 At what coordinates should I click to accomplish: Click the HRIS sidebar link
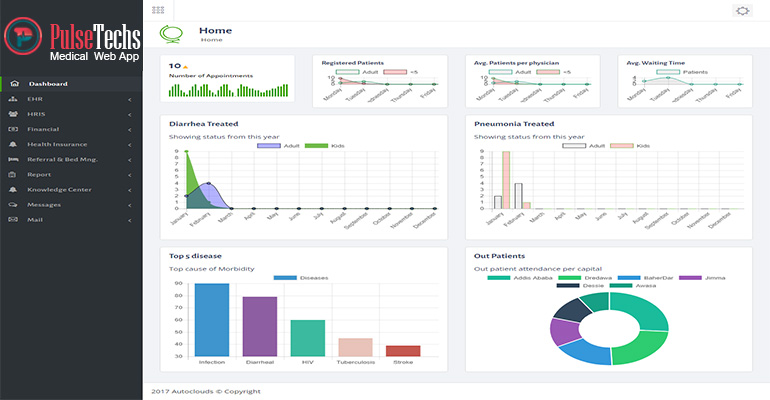36,114
